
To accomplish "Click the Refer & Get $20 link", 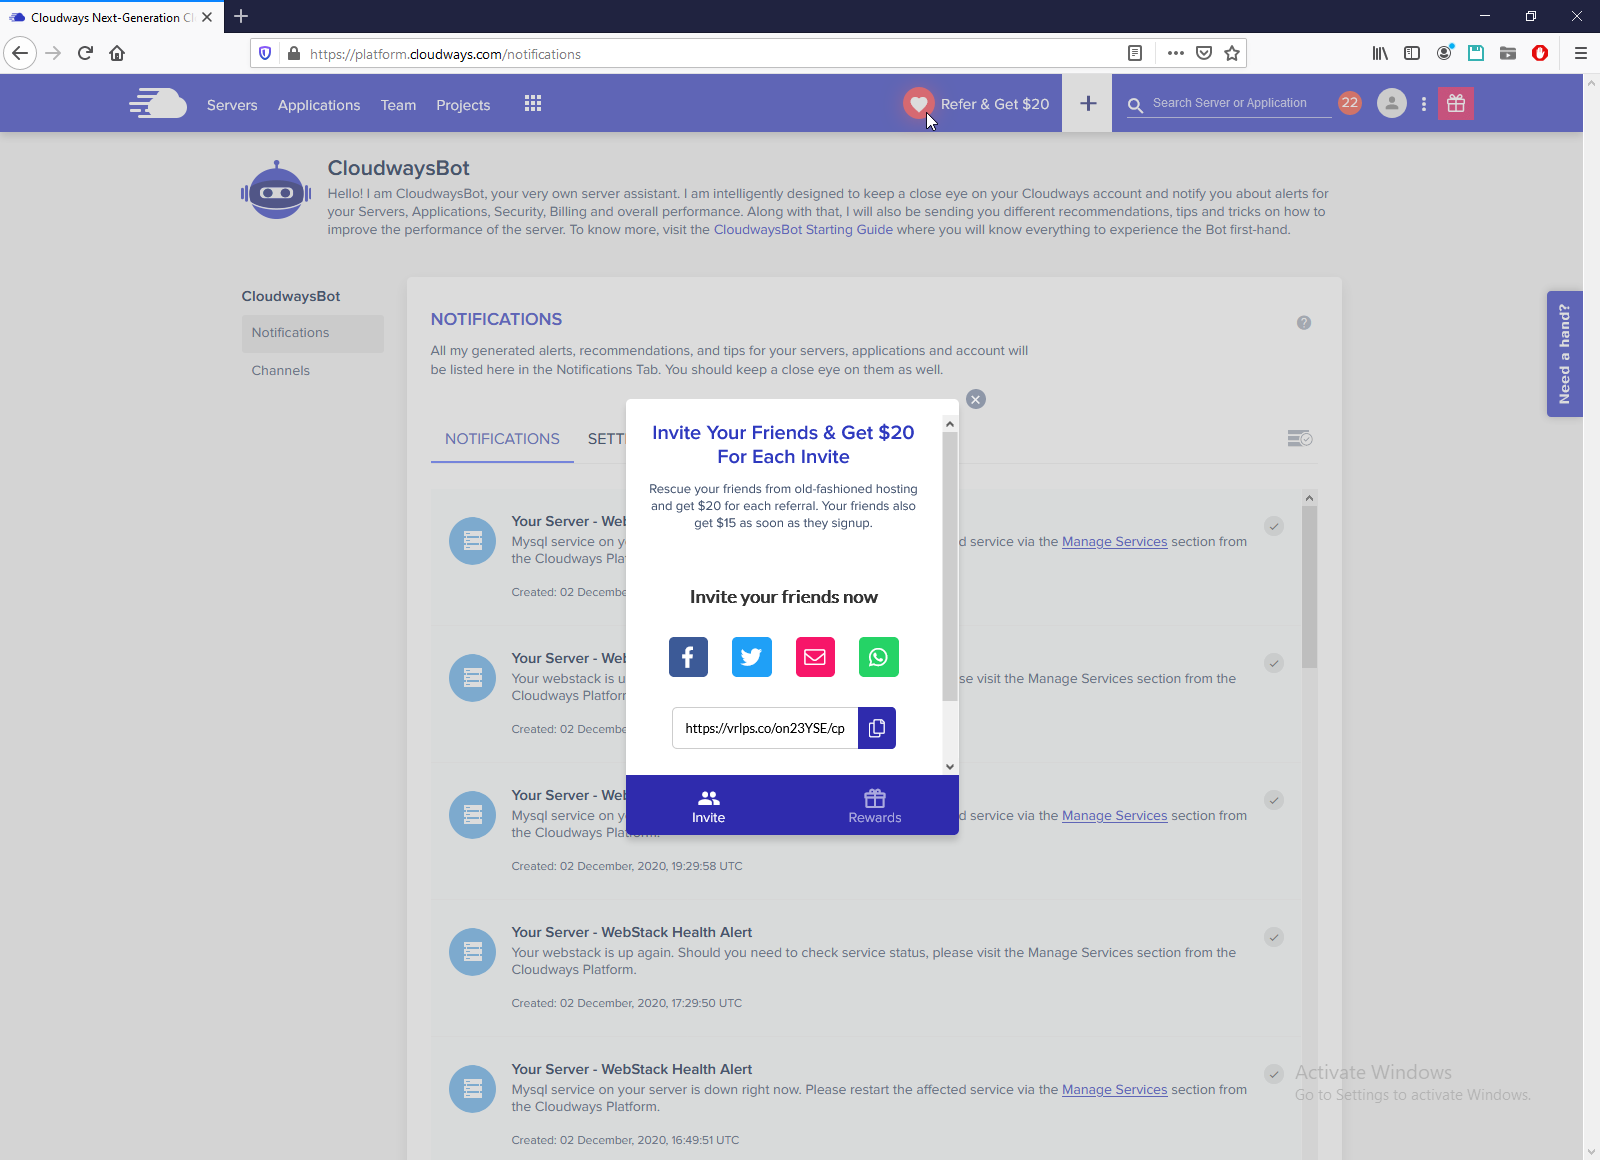I will pyautogui.click(x=995, y=104).
